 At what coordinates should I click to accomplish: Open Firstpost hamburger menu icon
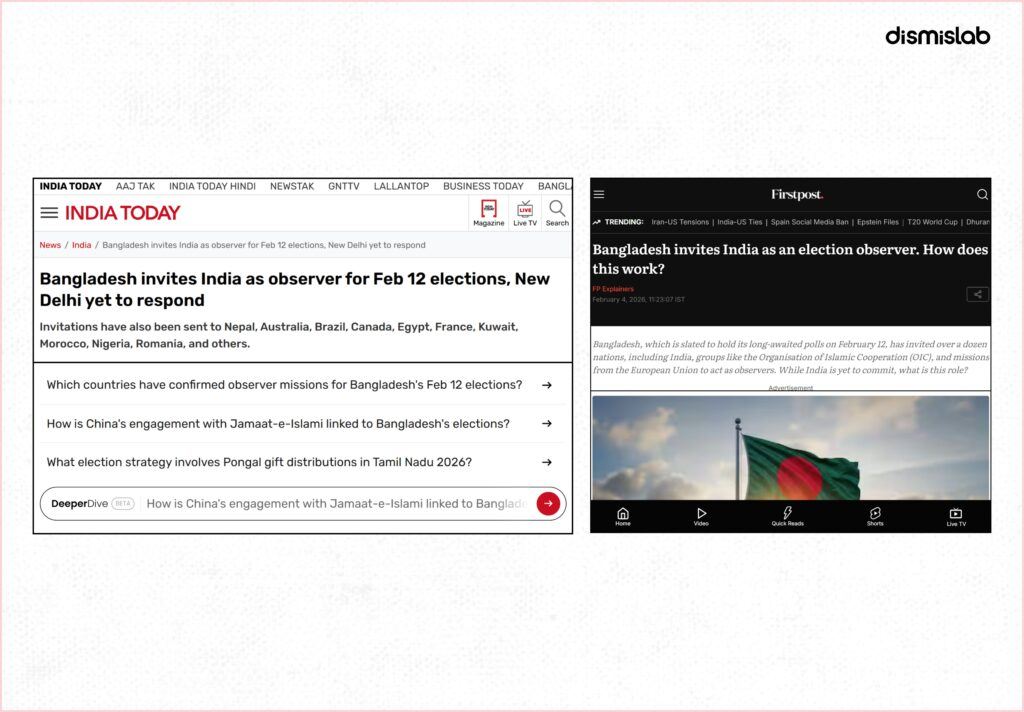599,195
